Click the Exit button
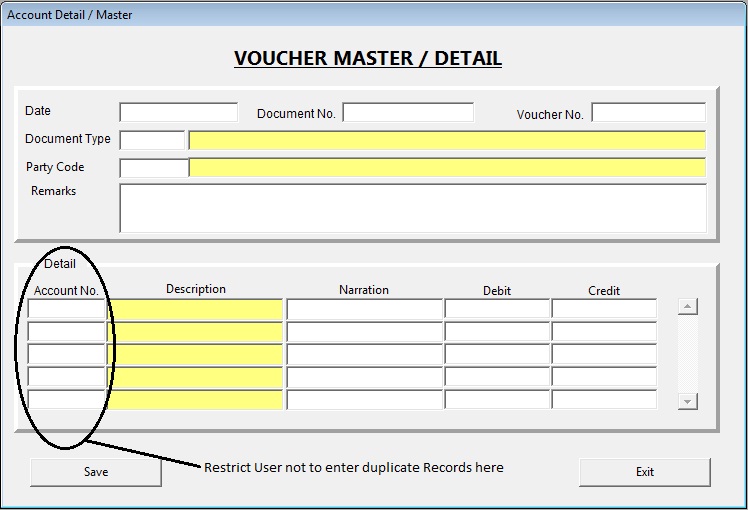Screen dimensions: 749x510 click(x=645, y=472)
